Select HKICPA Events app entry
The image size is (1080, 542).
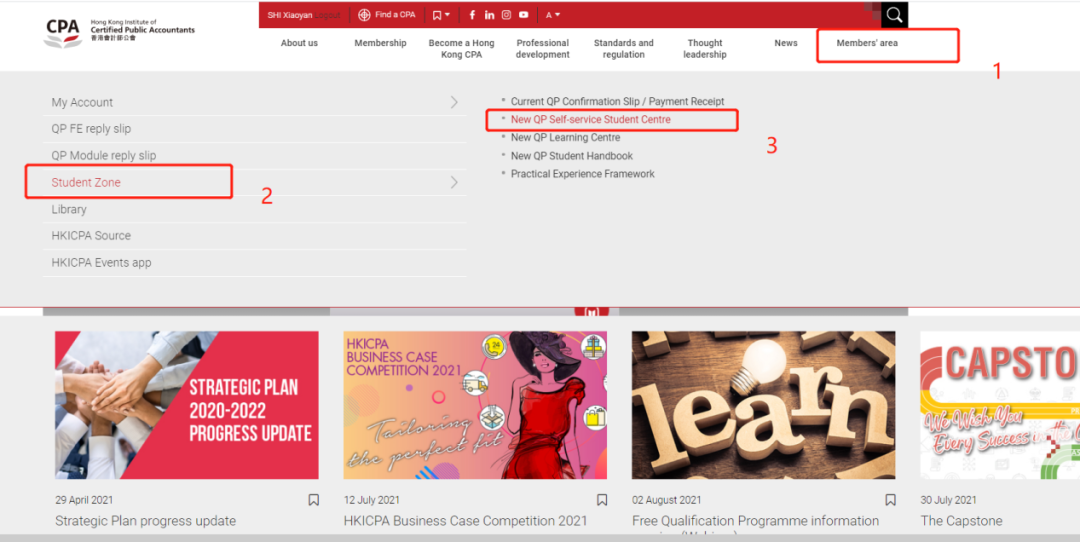click(x=101, y=262)
